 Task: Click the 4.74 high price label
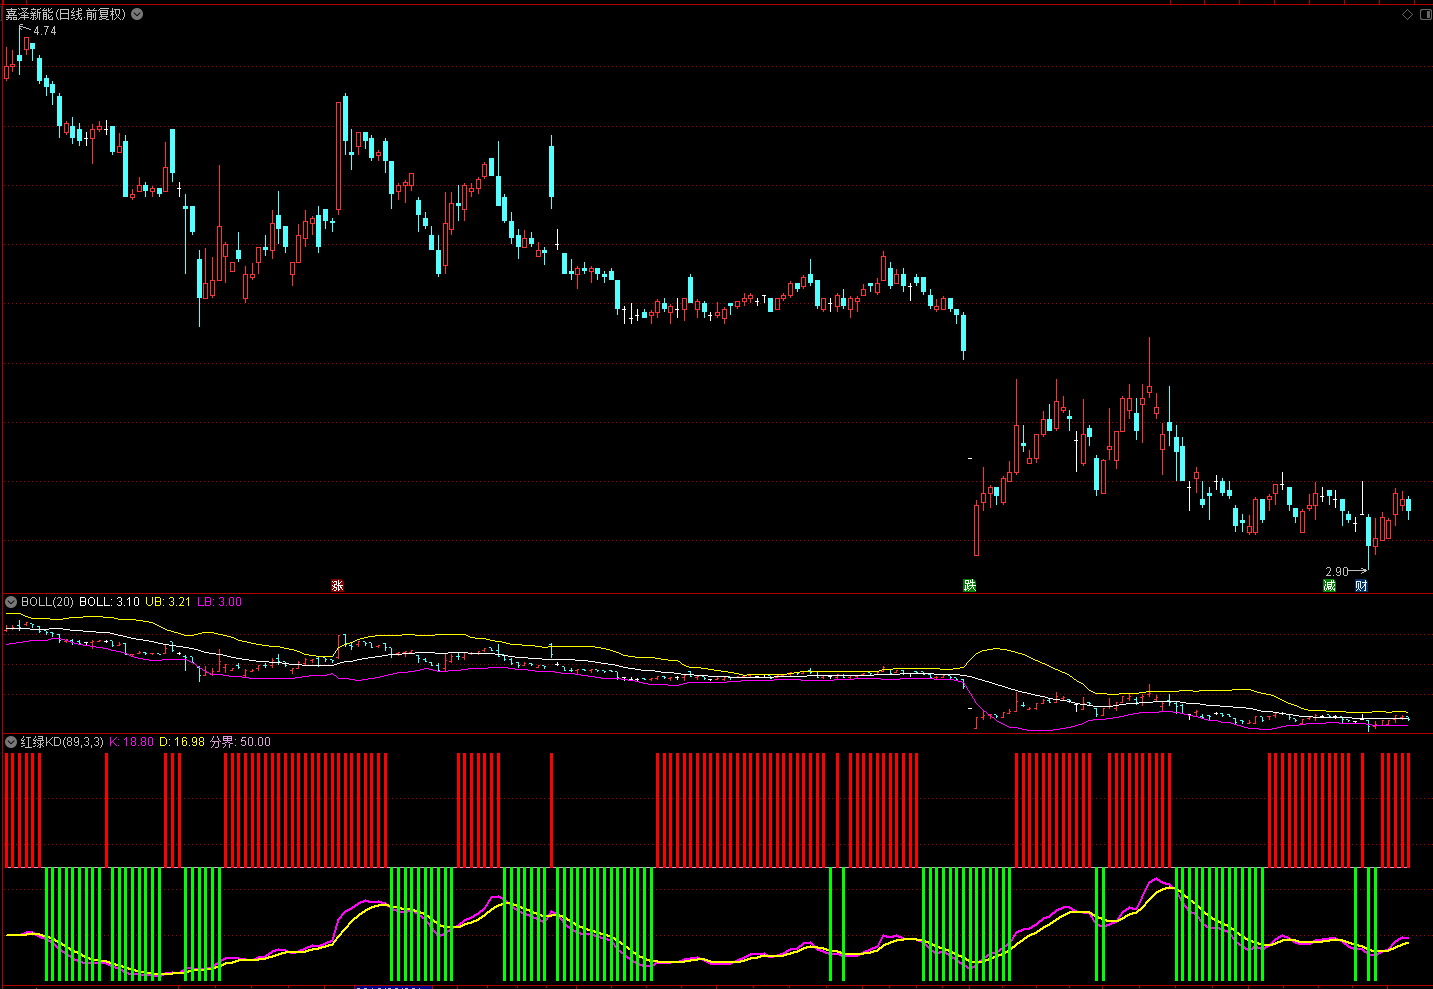pos(45,31)
